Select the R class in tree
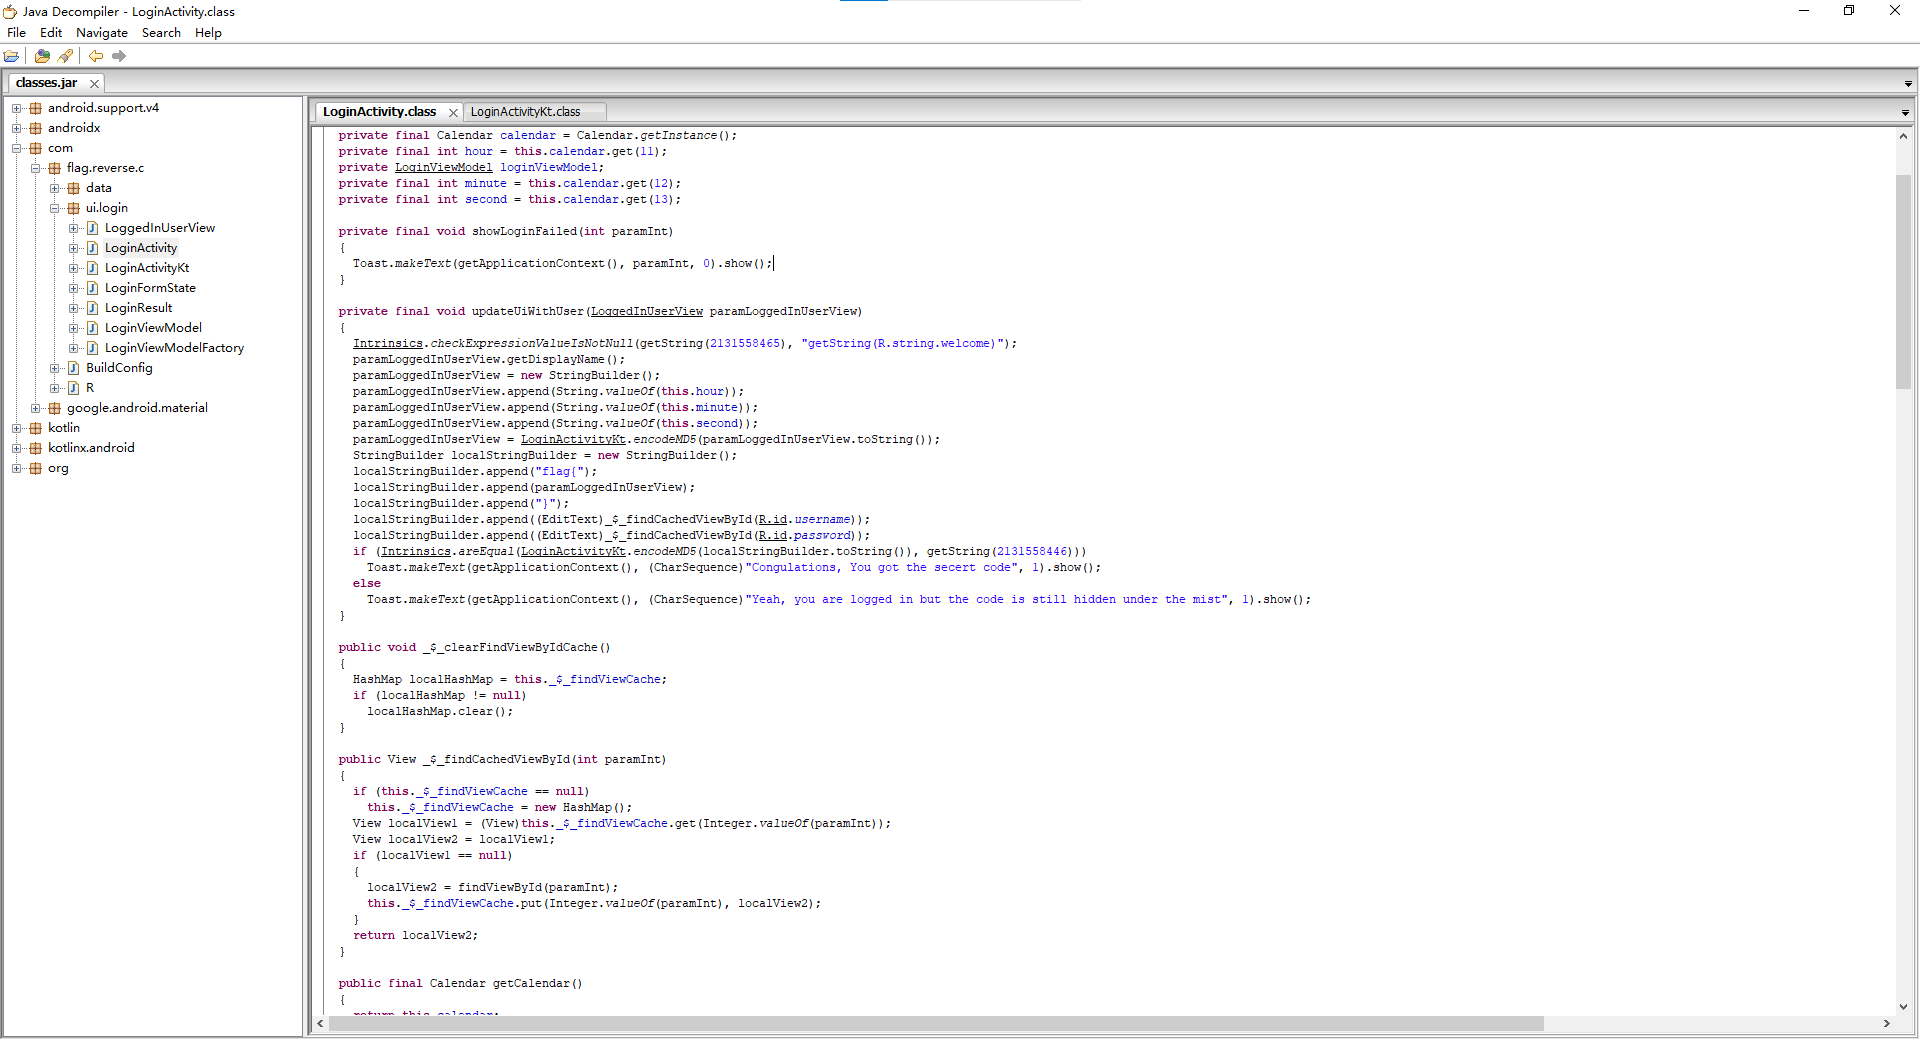 coord(90,388)
